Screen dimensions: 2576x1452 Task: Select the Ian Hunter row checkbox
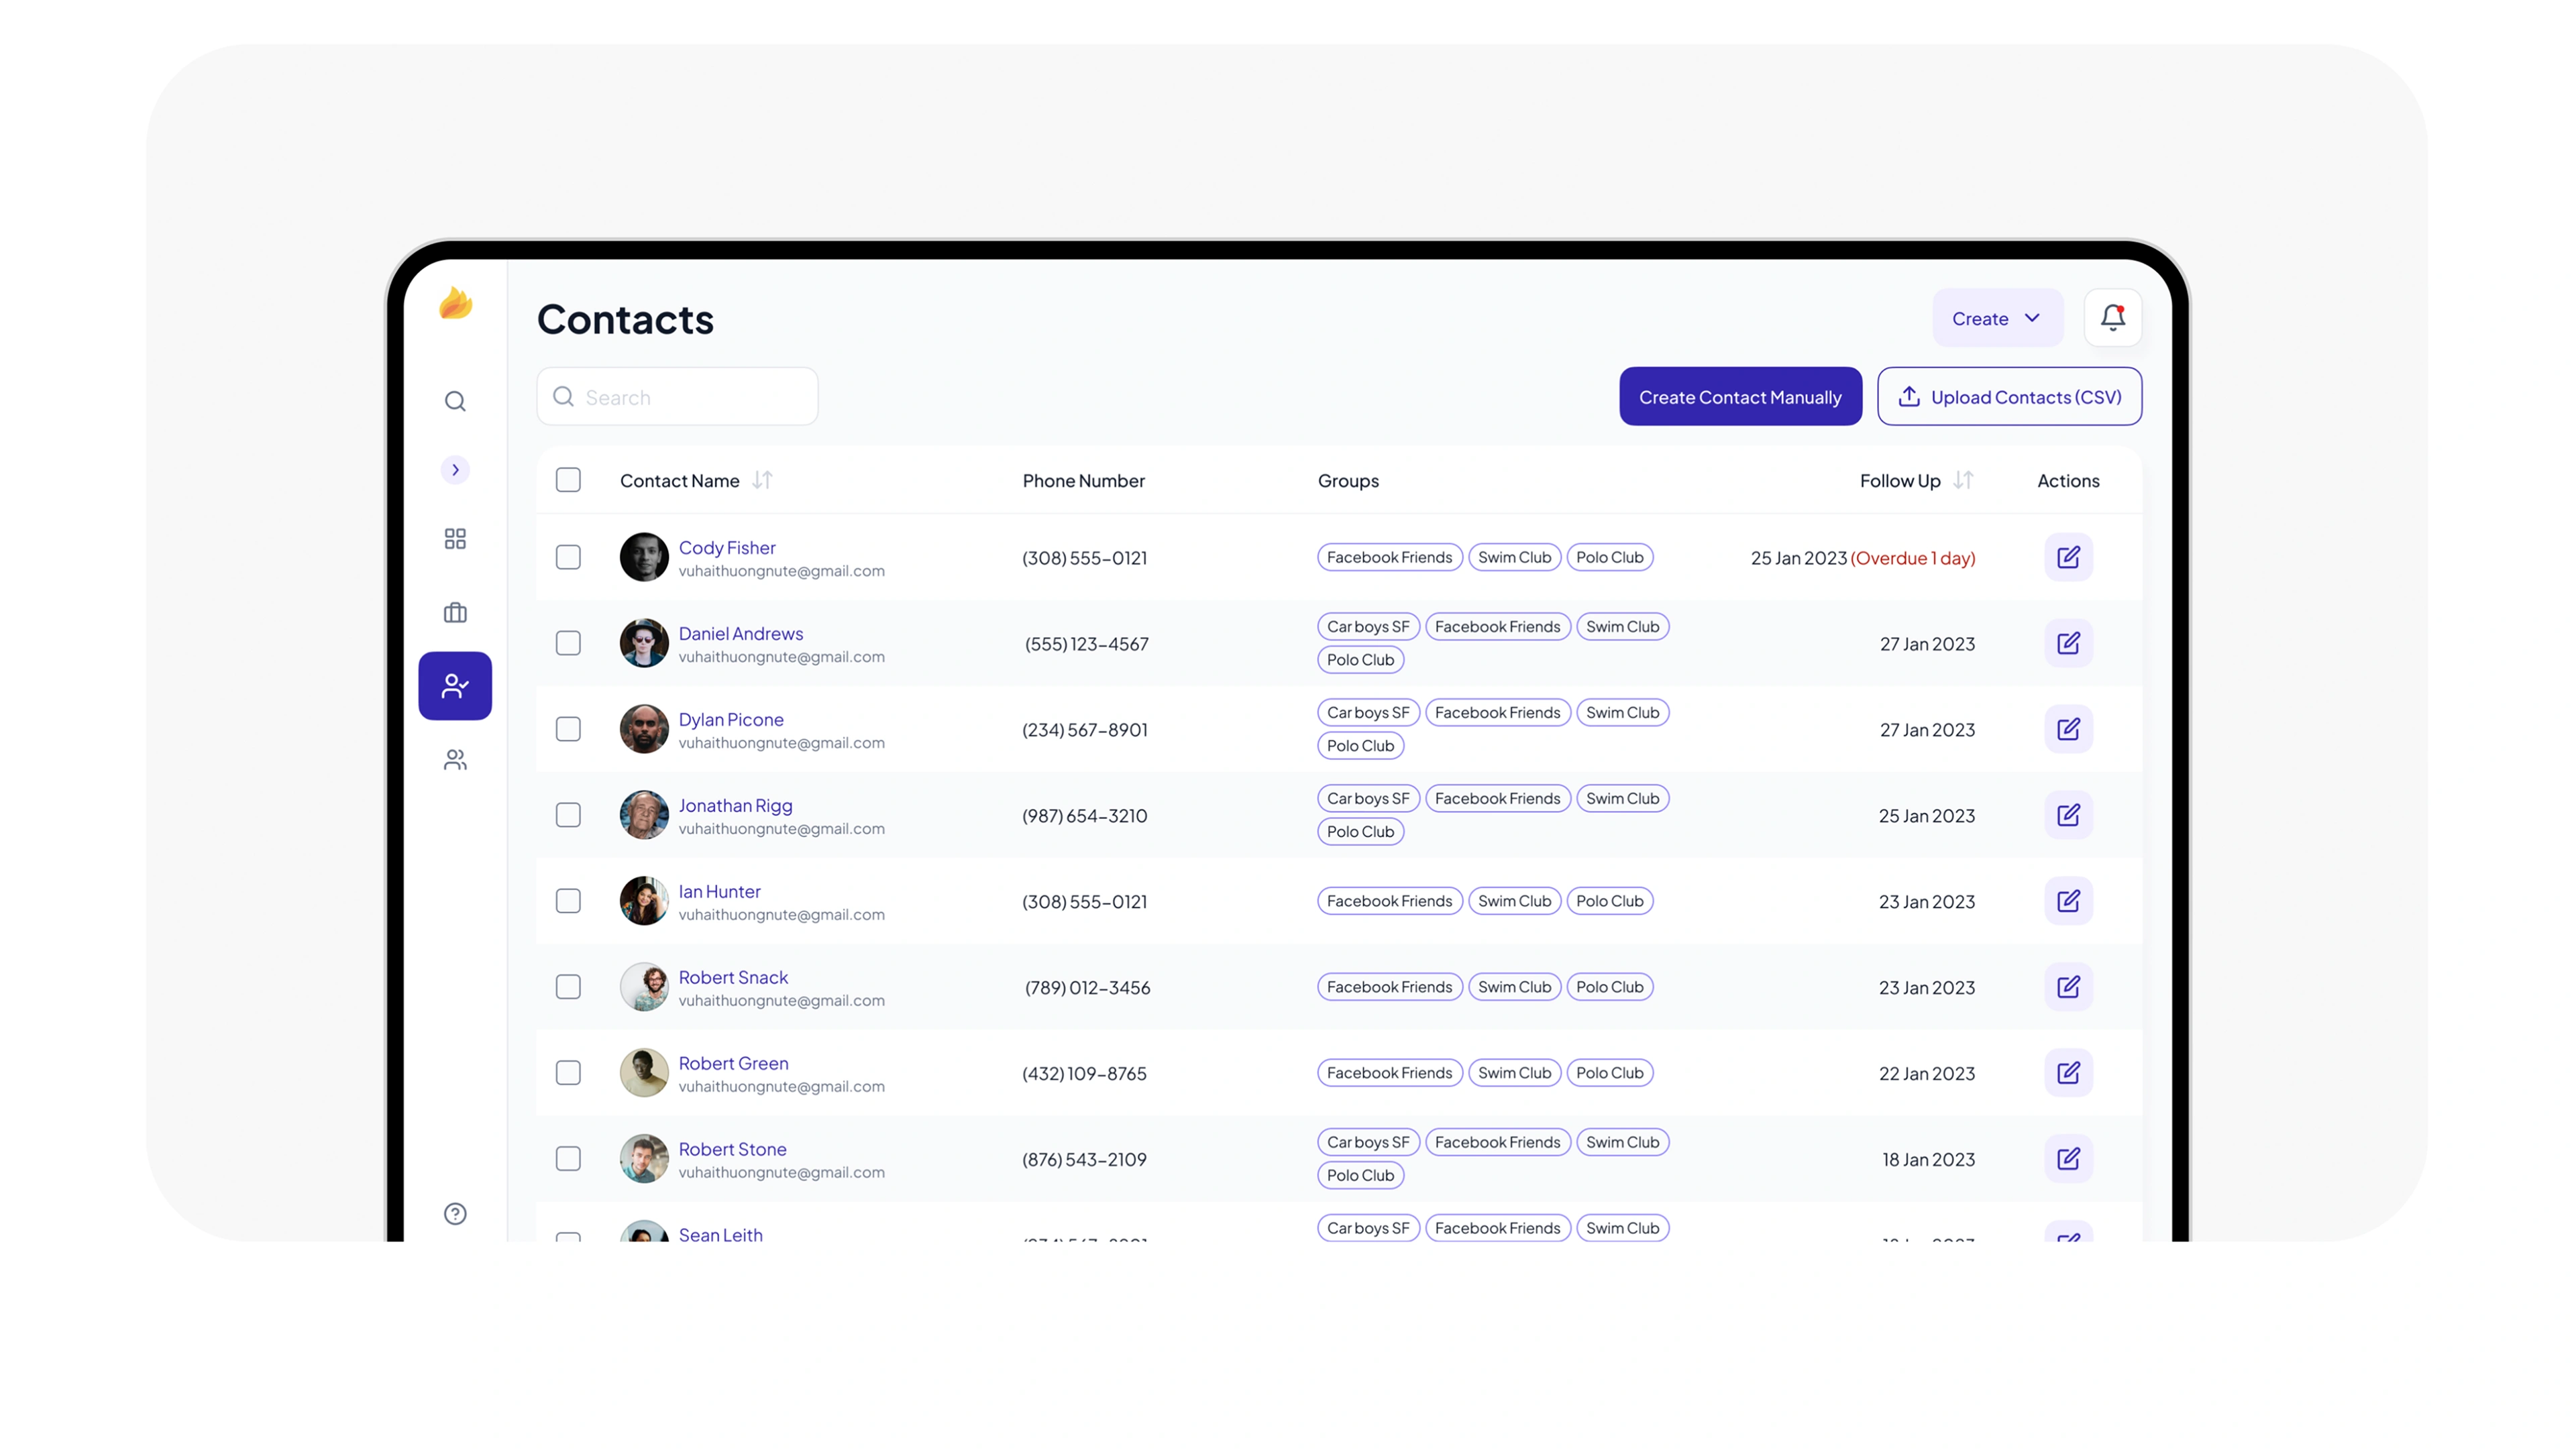[x=568, y=901]
